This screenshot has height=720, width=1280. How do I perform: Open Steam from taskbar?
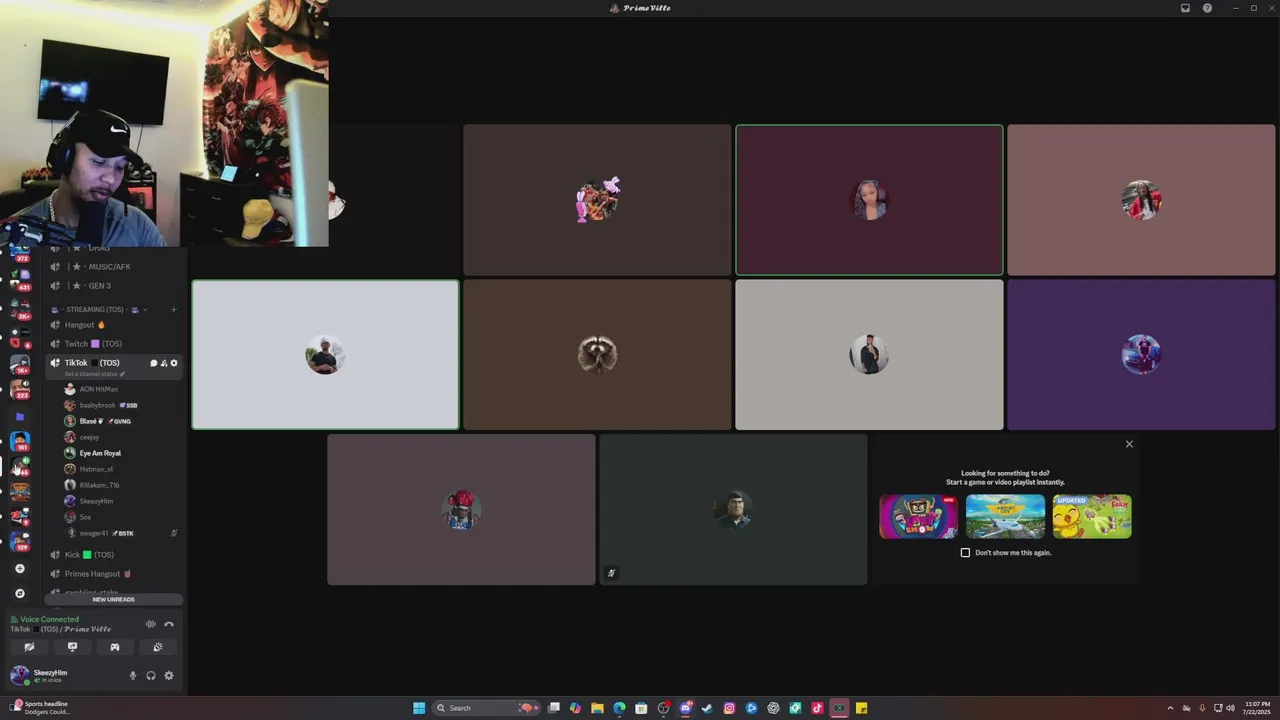click(x=707, y=708)
